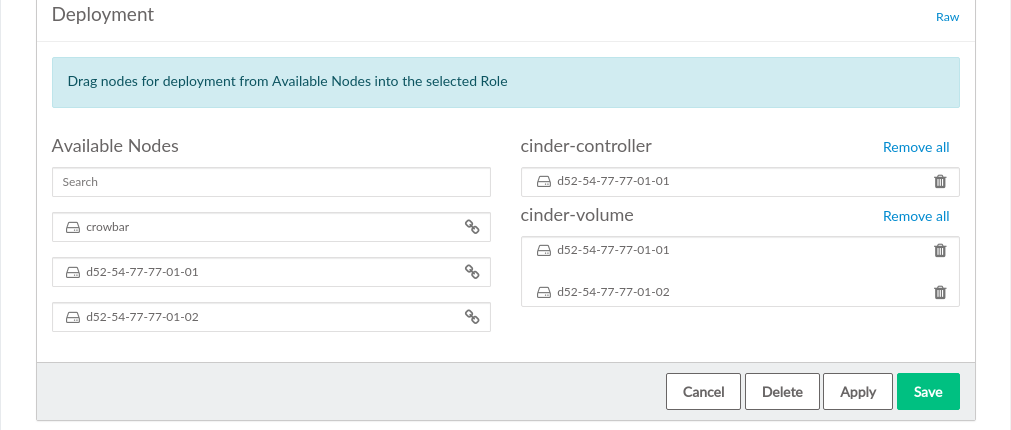
Task: Click link icon for available node d52-54-77-77-01-02
Action: coord(472,317)
